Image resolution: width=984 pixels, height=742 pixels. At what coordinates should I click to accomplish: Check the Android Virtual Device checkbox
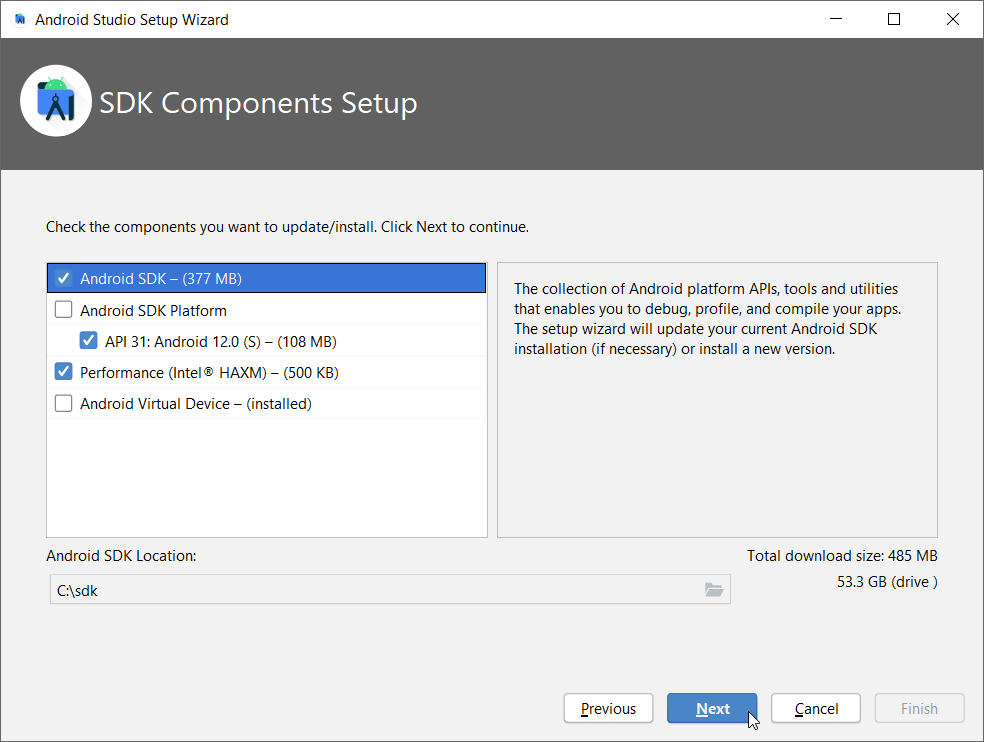64,404
